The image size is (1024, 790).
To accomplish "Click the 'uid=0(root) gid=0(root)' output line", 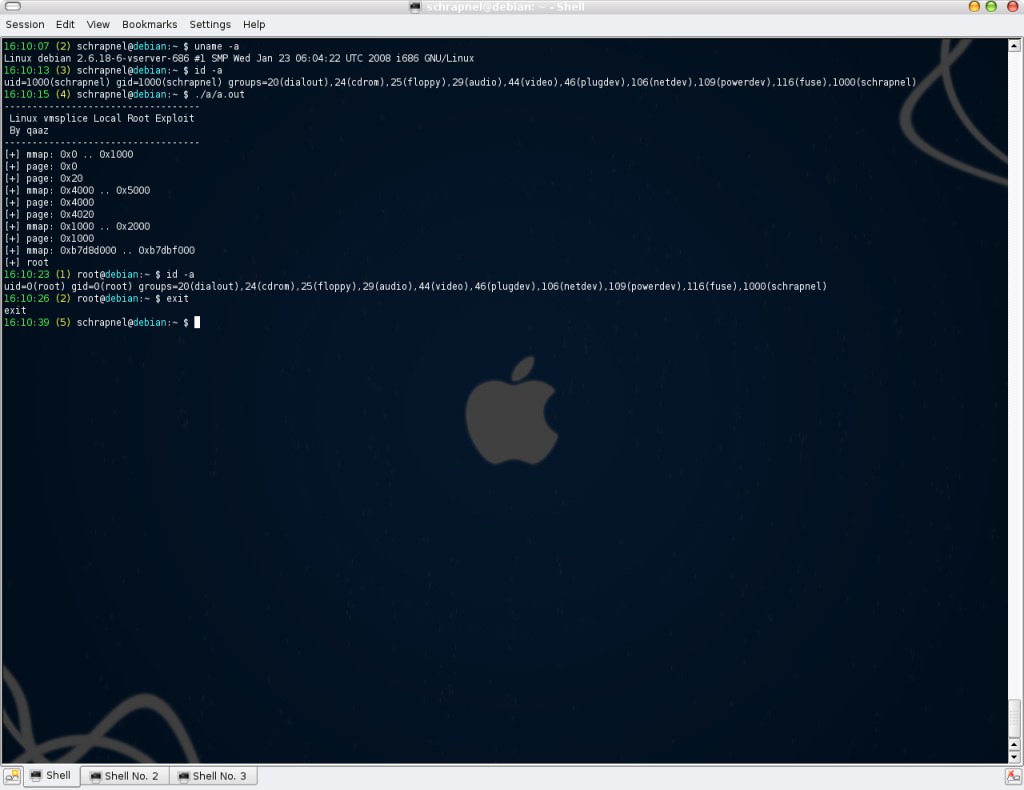I will coord(415,286).
